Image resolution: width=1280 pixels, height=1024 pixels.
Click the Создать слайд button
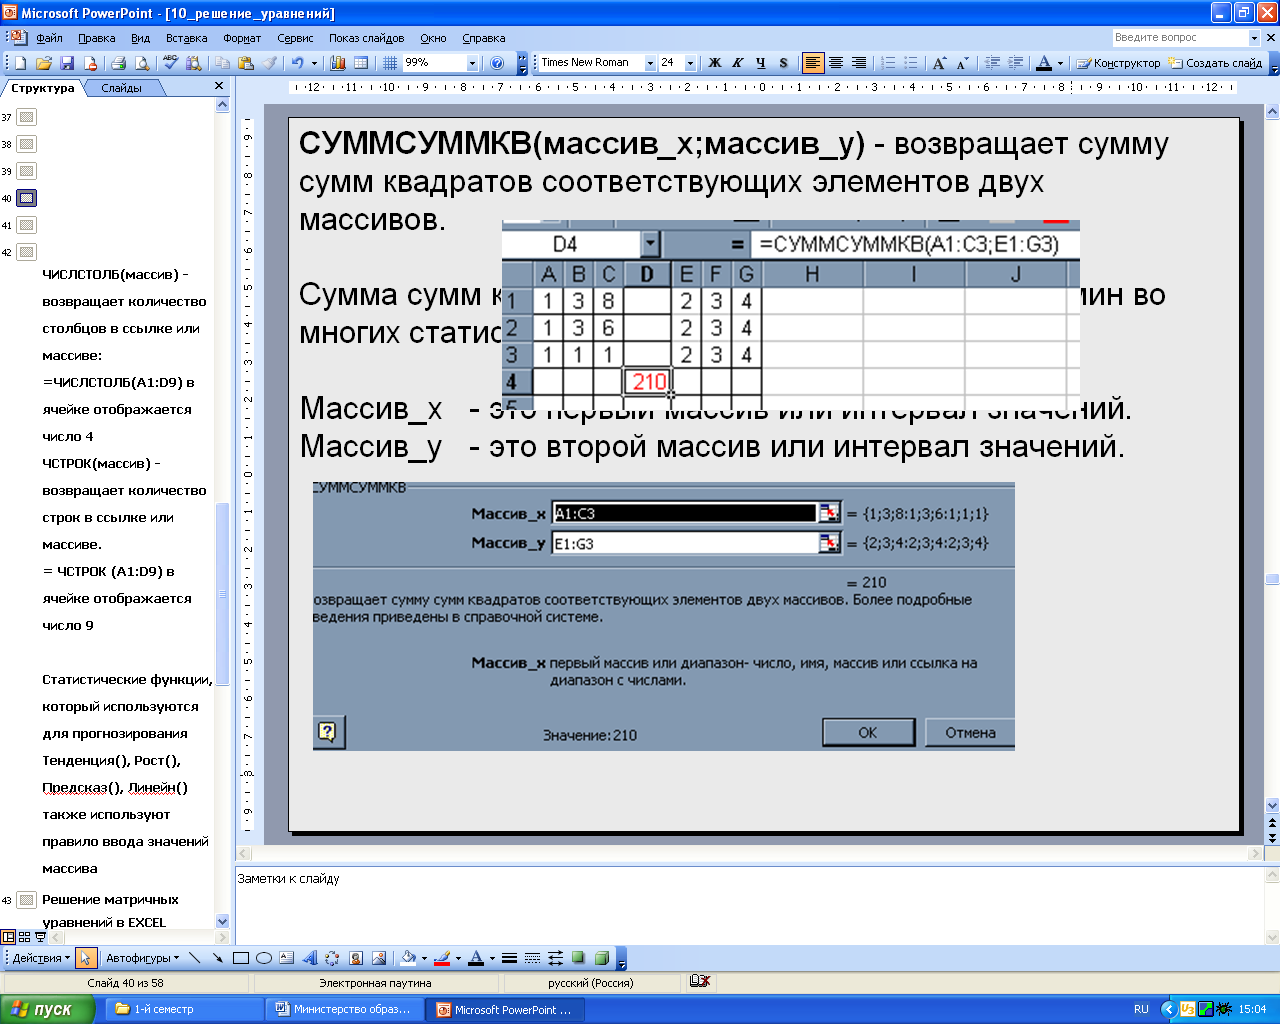click(1215, 63)
